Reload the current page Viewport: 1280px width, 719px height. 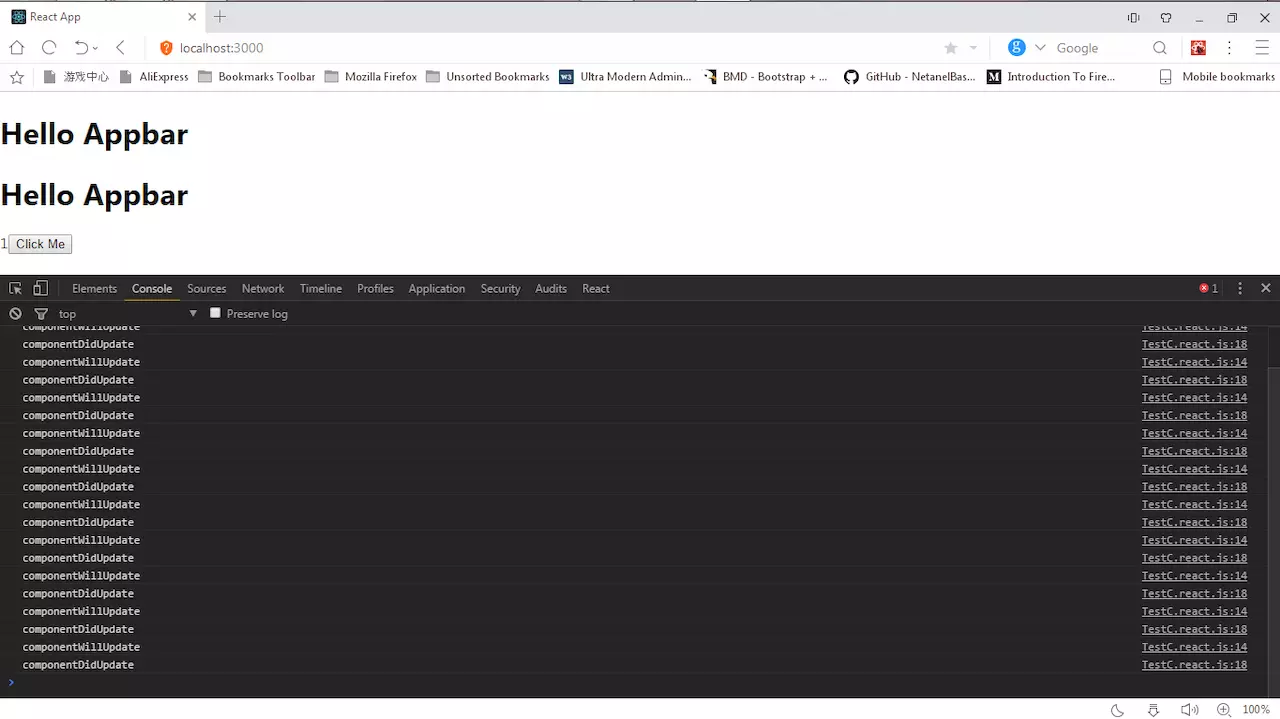point(48,47)
